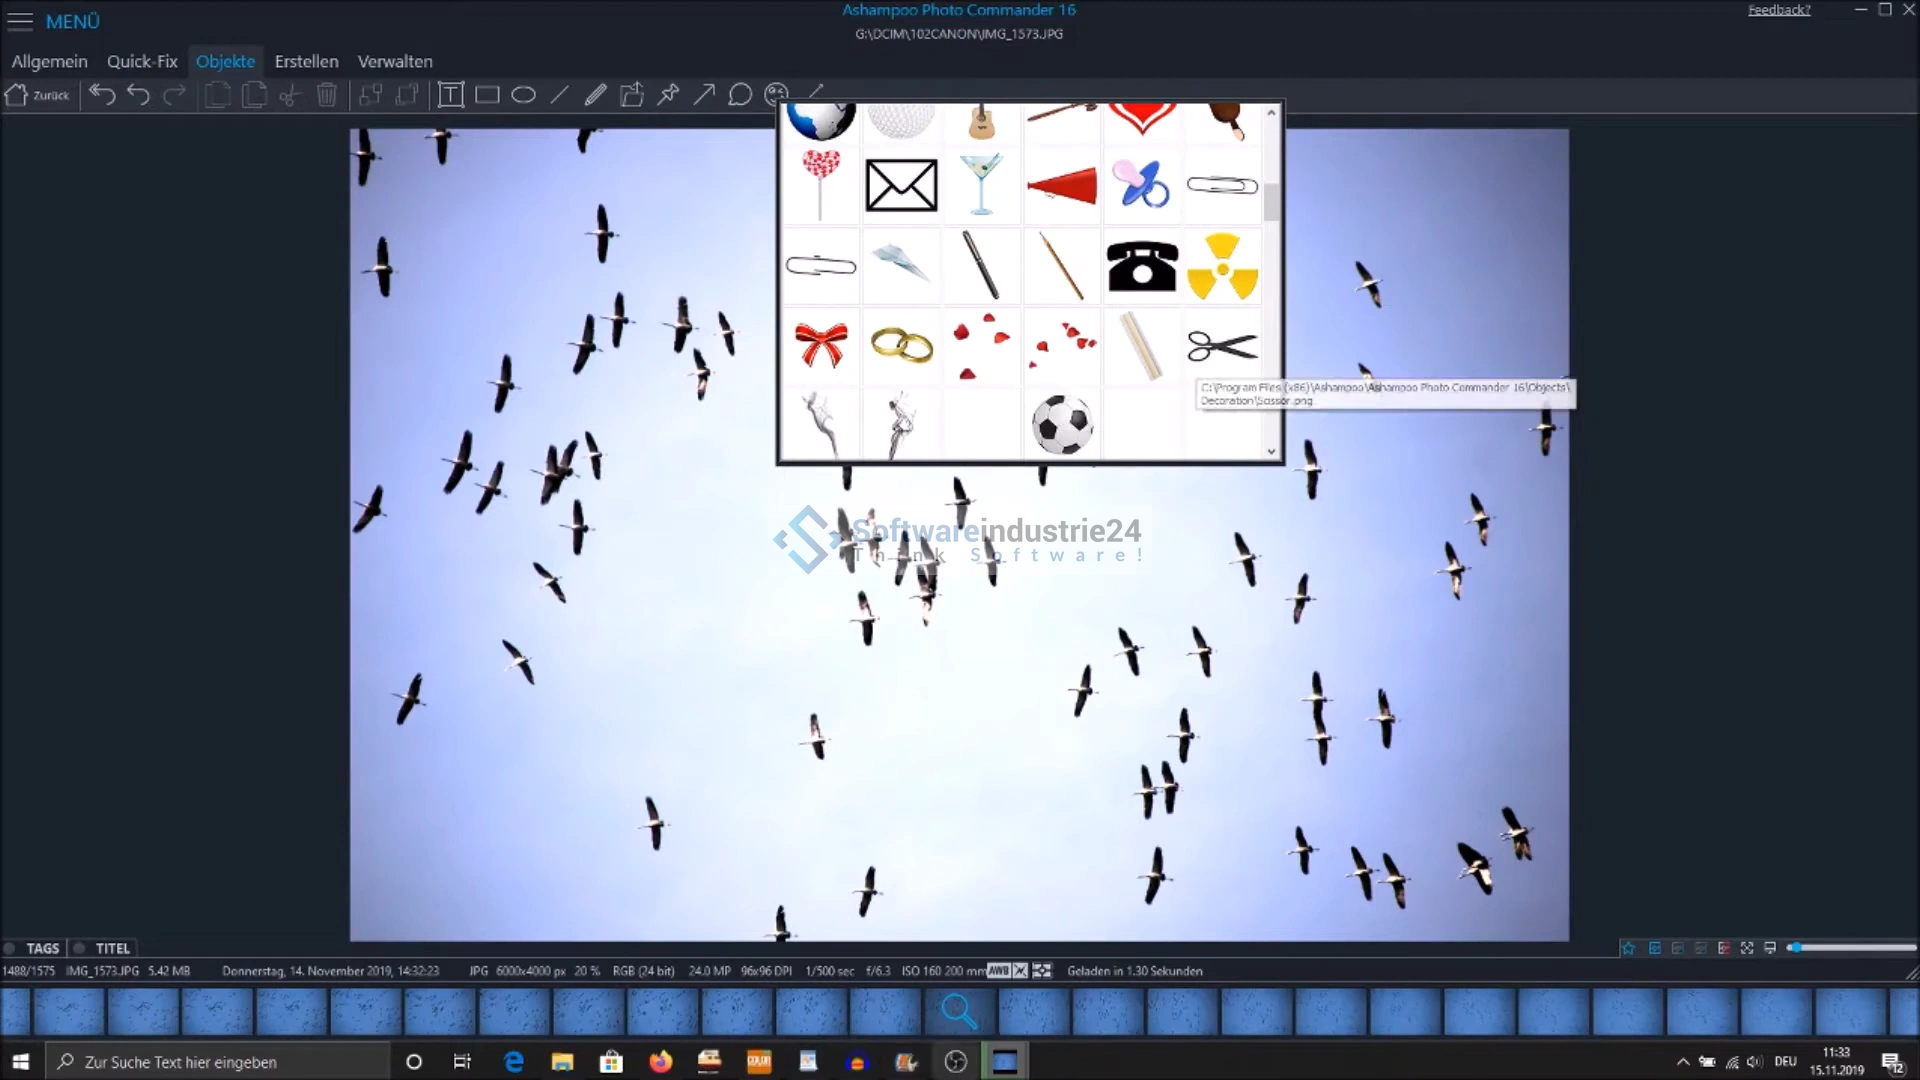Select the text box tool

[x=451, y=95]
